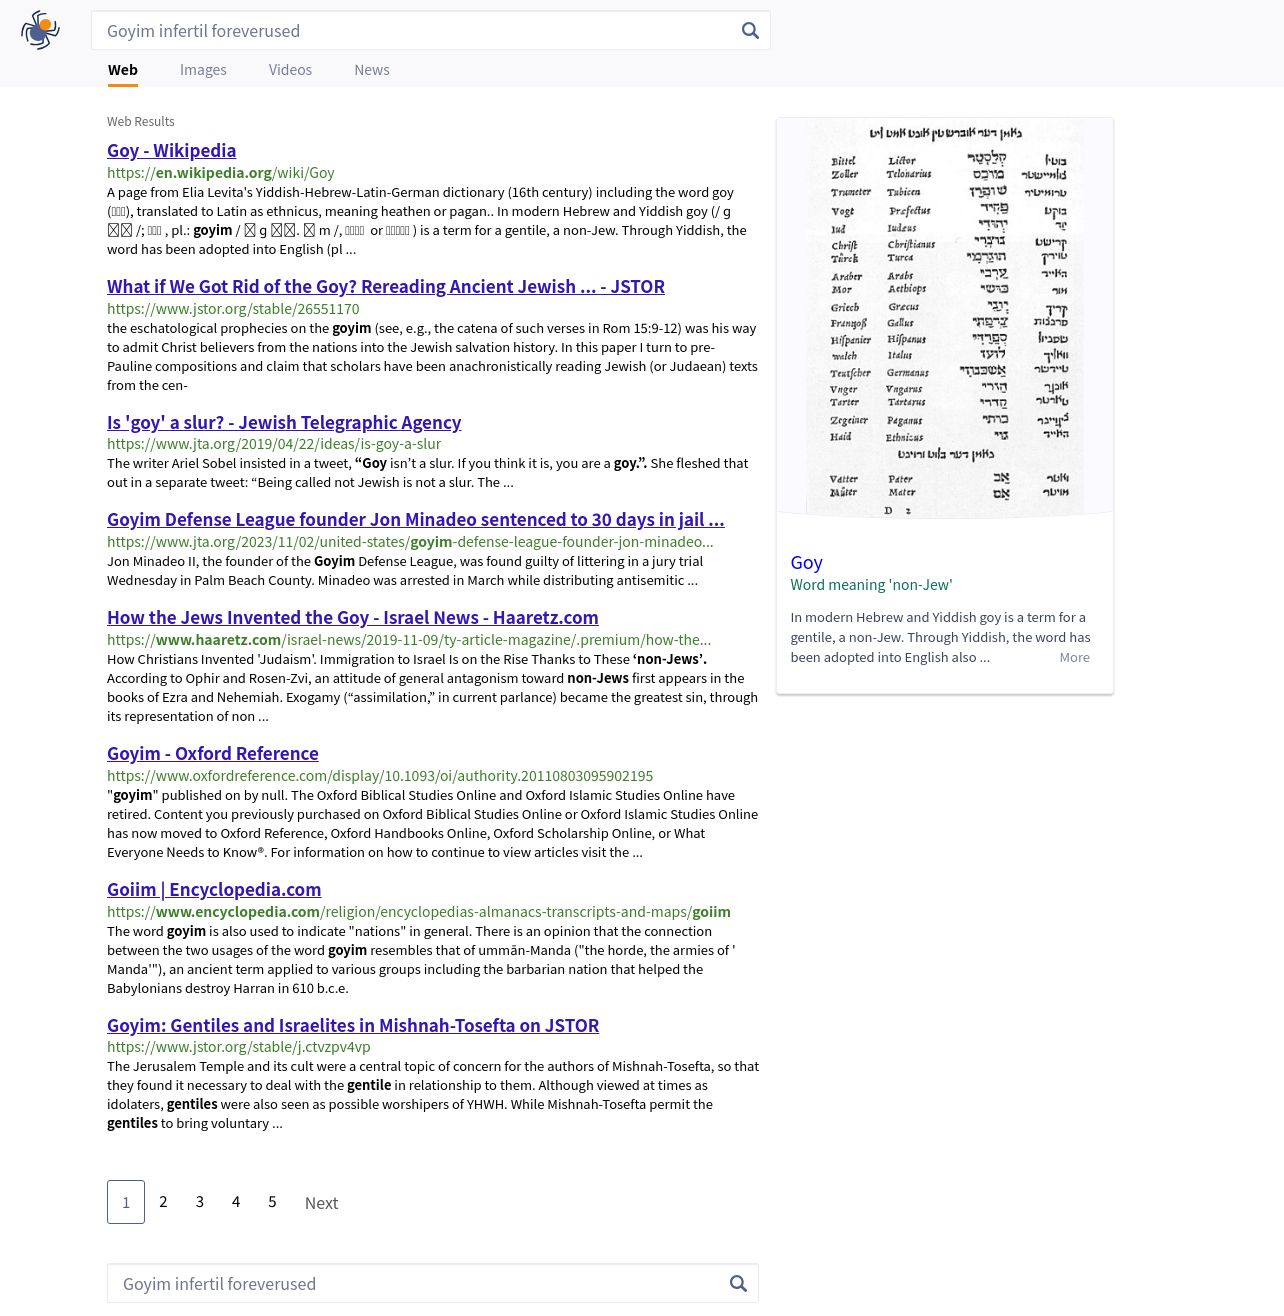1284x1316 pixels.
Task: Click the dictionary page thumbnail image
Action: point(945,318)
